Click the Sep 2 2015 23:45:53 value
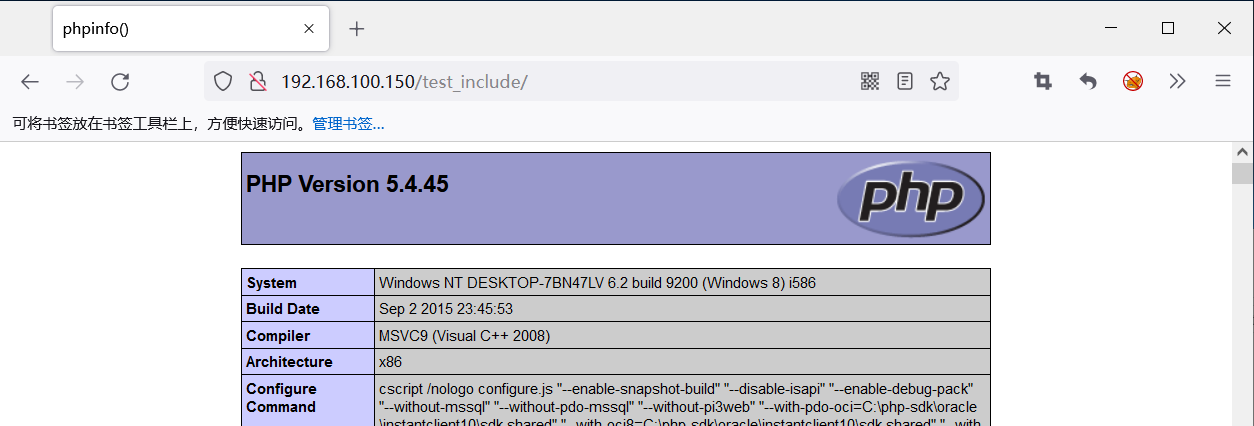The width and height of the screenshot is (1254, 426). tap(446, 309)
